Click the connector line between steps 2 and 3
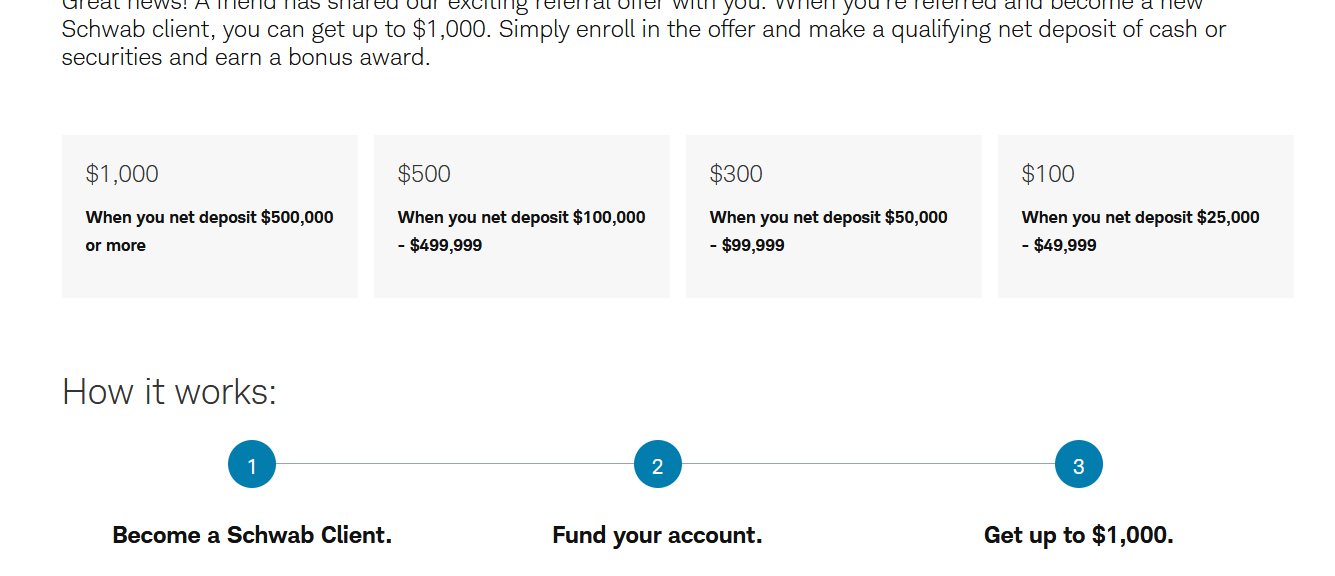 click(868, 464)
